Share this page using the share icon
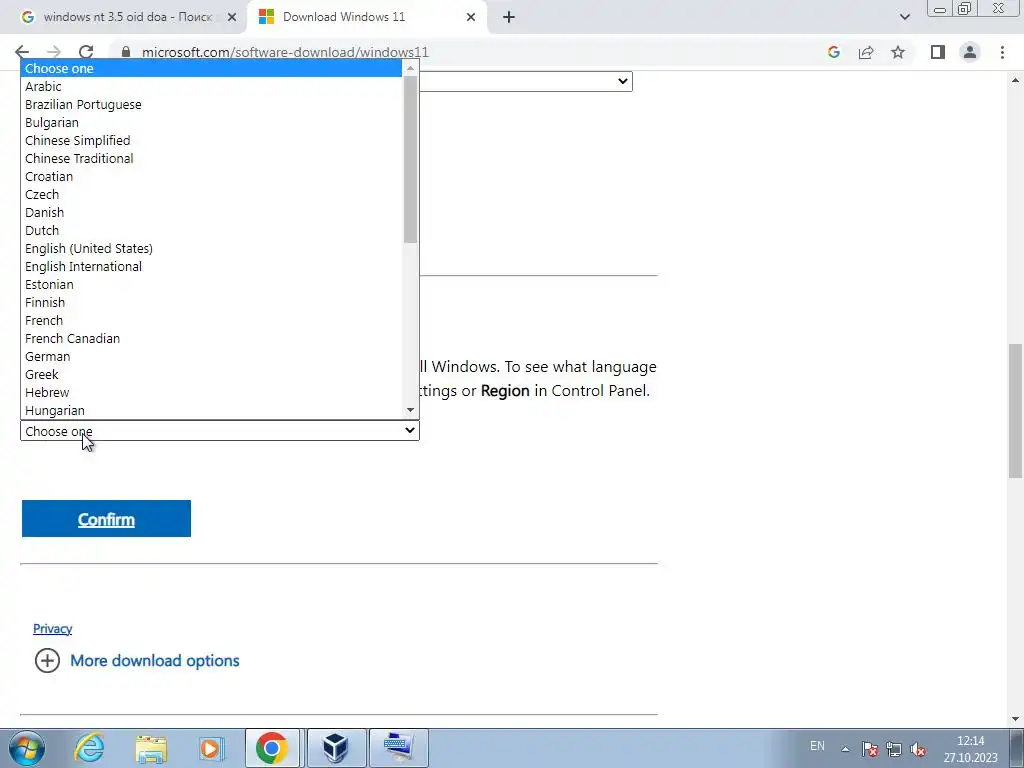The height and width of the screenshot is (768, 1024). 866,52
